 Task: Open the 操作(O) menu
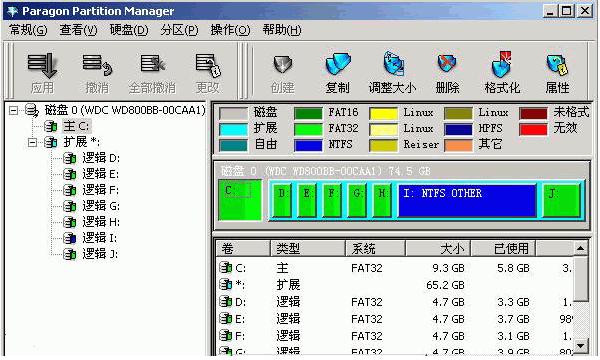[x=230, y=30]
